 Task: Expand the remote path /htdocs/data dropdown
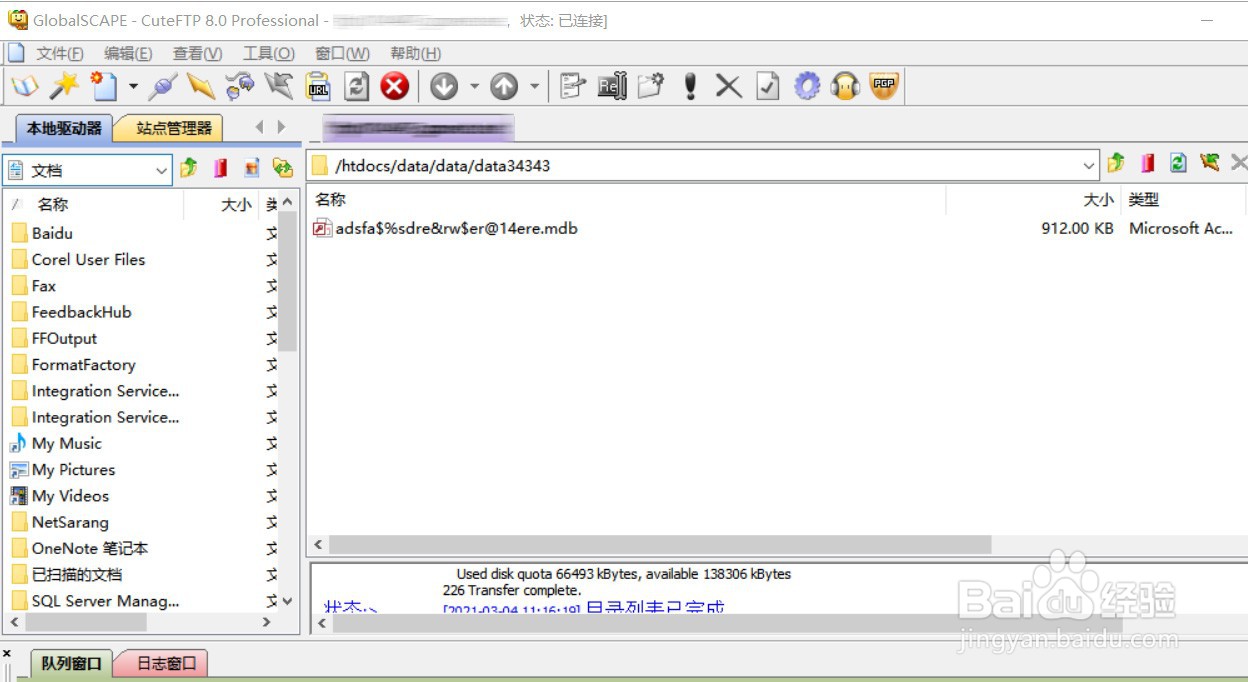[x=1089, y=166]
